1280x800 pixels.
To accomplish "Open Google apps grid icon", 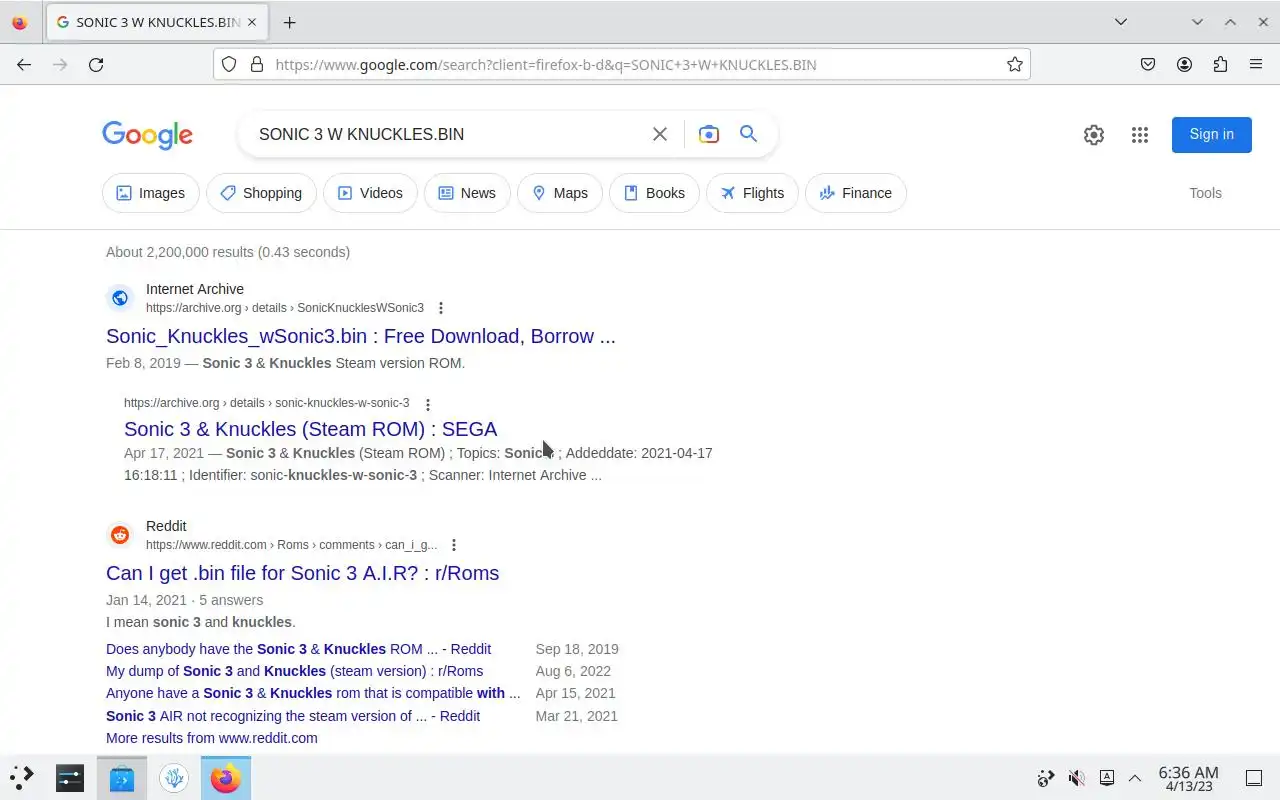I will point(1140,135).
